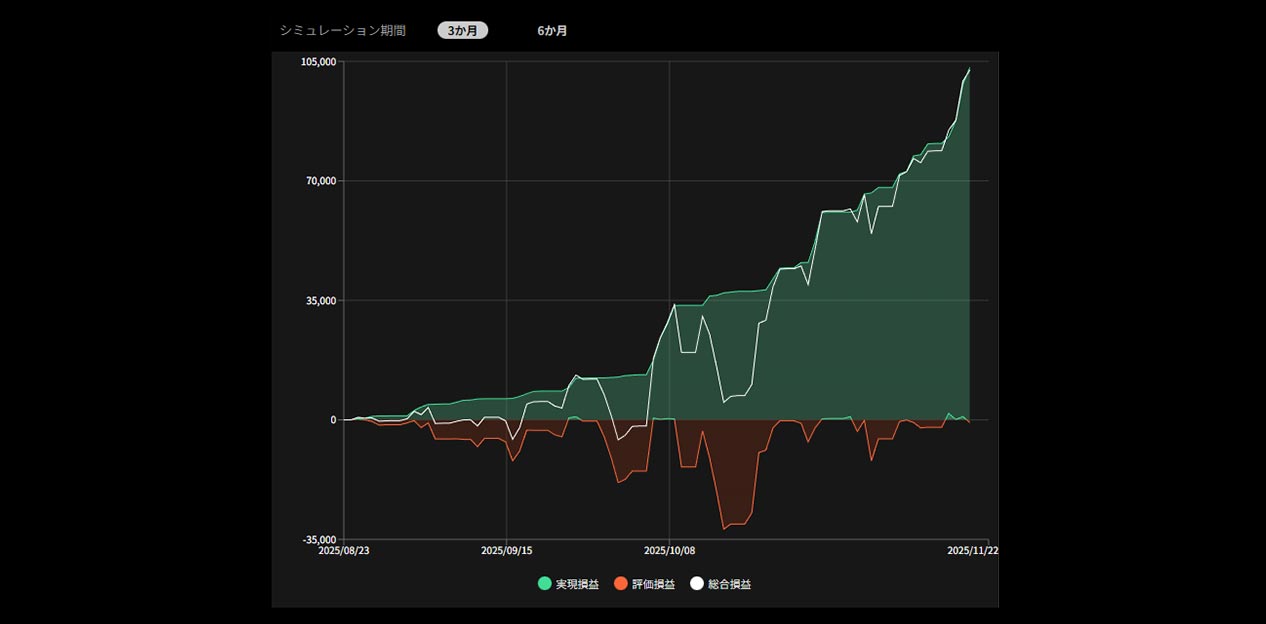Hide 評価損益 series via legend text
Screen dimensions: 1266x624
pyautogui.click(x=653, y=584)
